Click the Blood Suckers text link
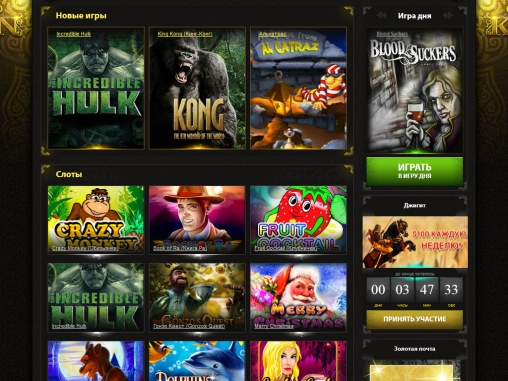The height and width of the screenshot is (381, 508). click(392, 34)
